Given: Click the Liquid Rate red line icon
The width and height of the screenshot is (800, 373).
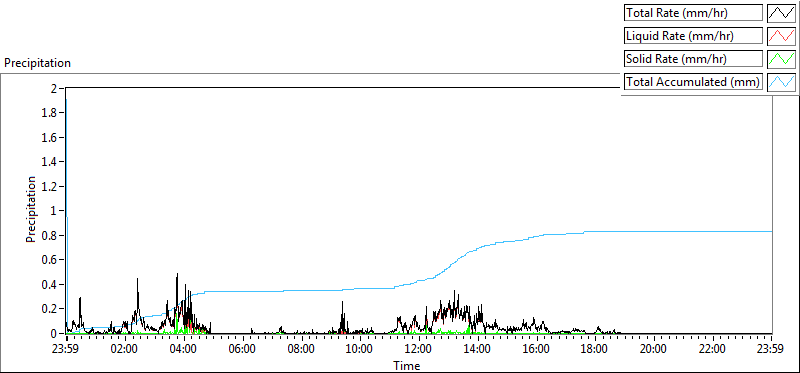Looking at the screenshot, I should pos(782,35).
